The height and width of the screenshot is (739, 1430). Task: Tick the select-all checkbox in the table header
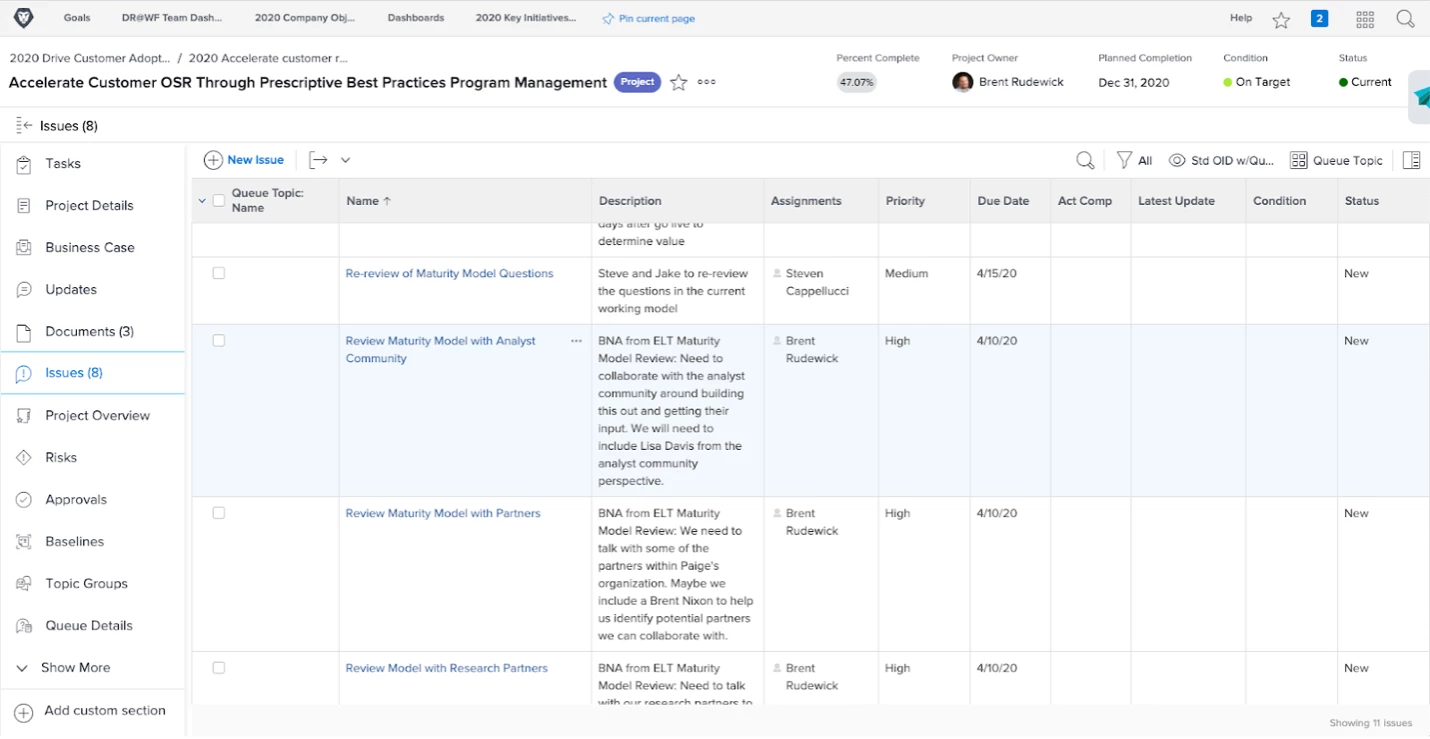point(219,201)
